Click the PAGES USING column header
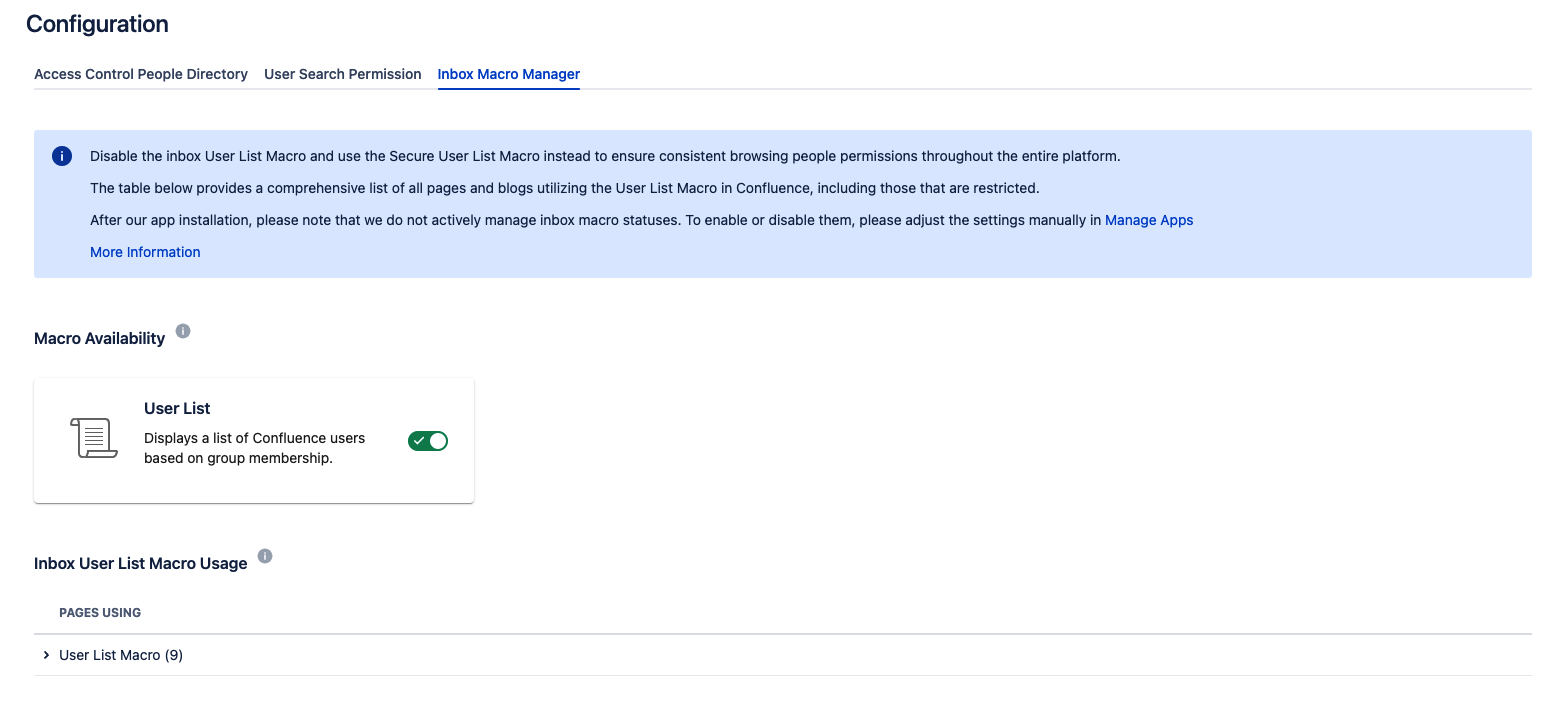Viewport: 1547px width, 707px height. coord(100,612)
